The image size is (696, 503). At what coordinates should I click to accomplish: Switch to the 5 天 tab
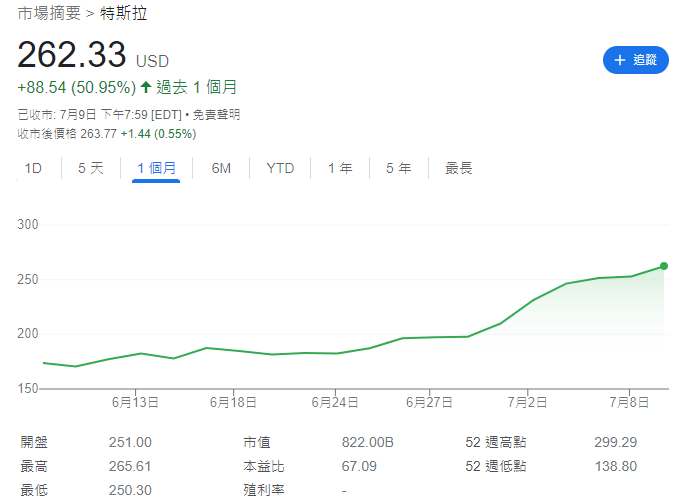point(91,168)
